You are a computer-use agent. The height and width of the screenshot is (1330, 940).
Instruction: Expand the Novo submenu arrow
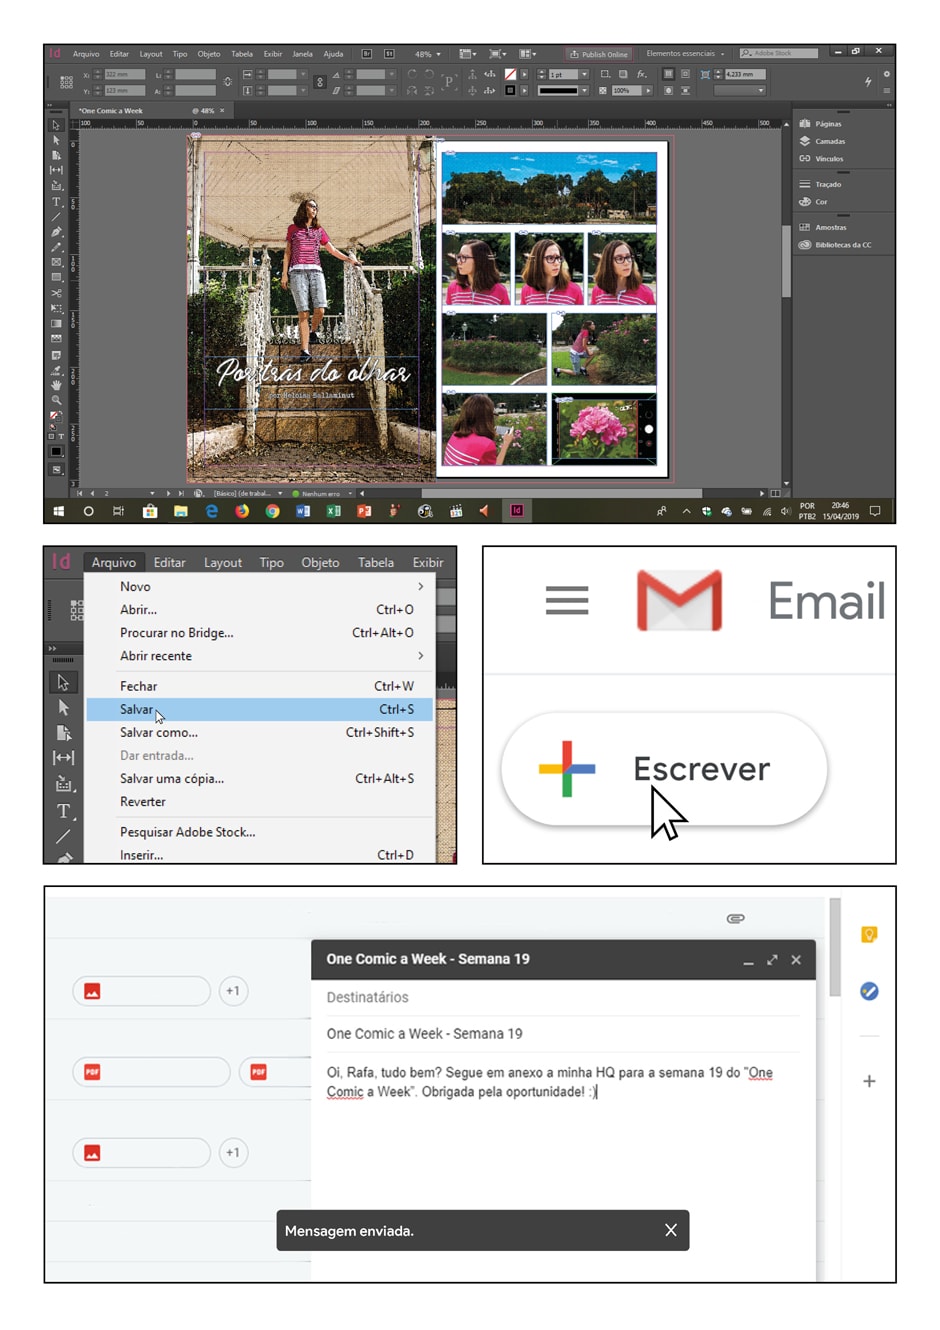click(x=420, y=587)
